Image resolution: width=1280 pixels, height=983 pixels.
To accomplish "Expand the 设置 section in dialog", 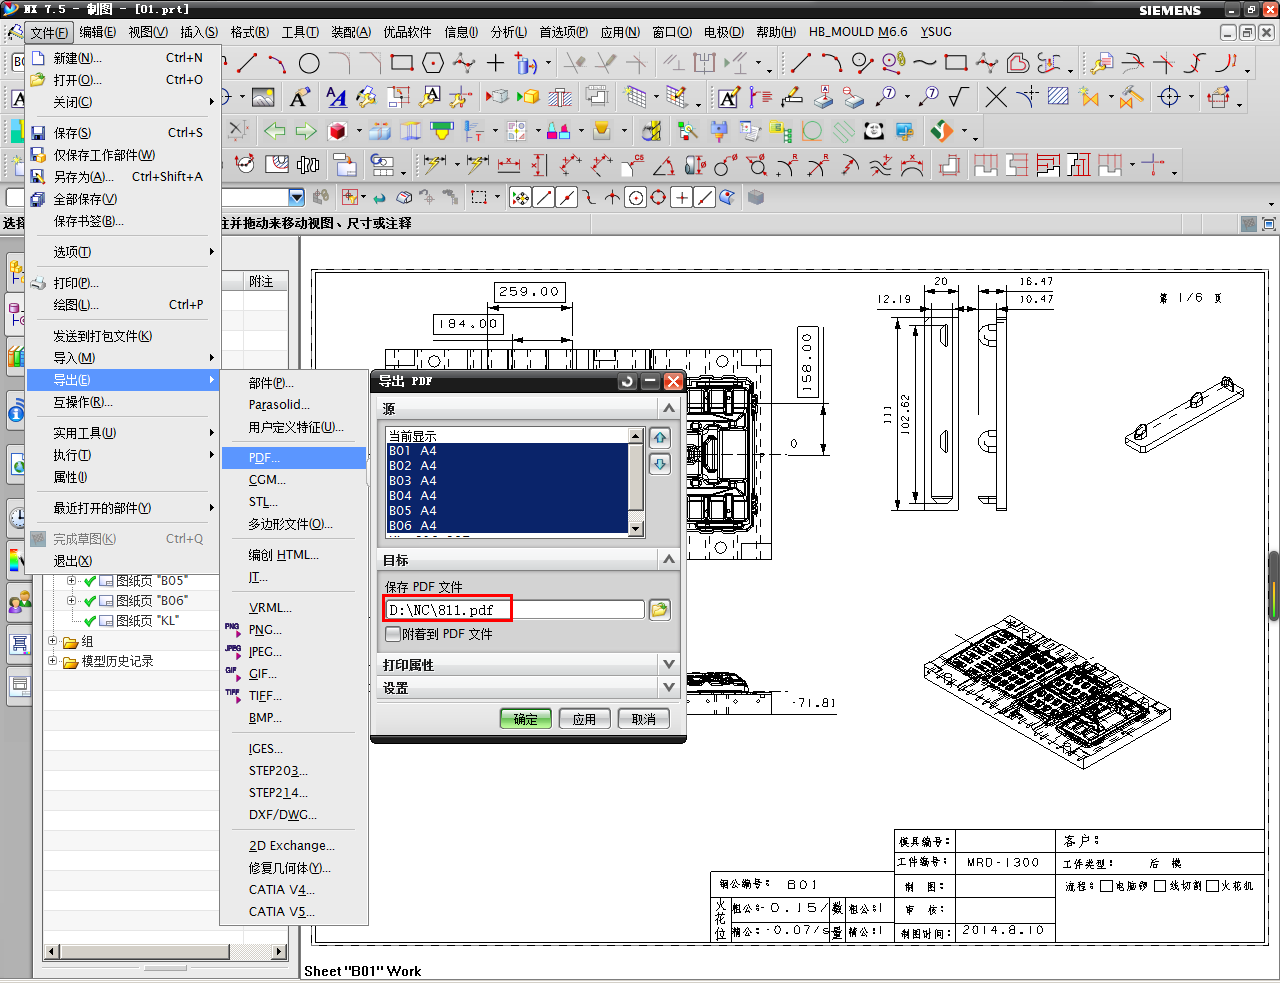I will click(668, 688).
